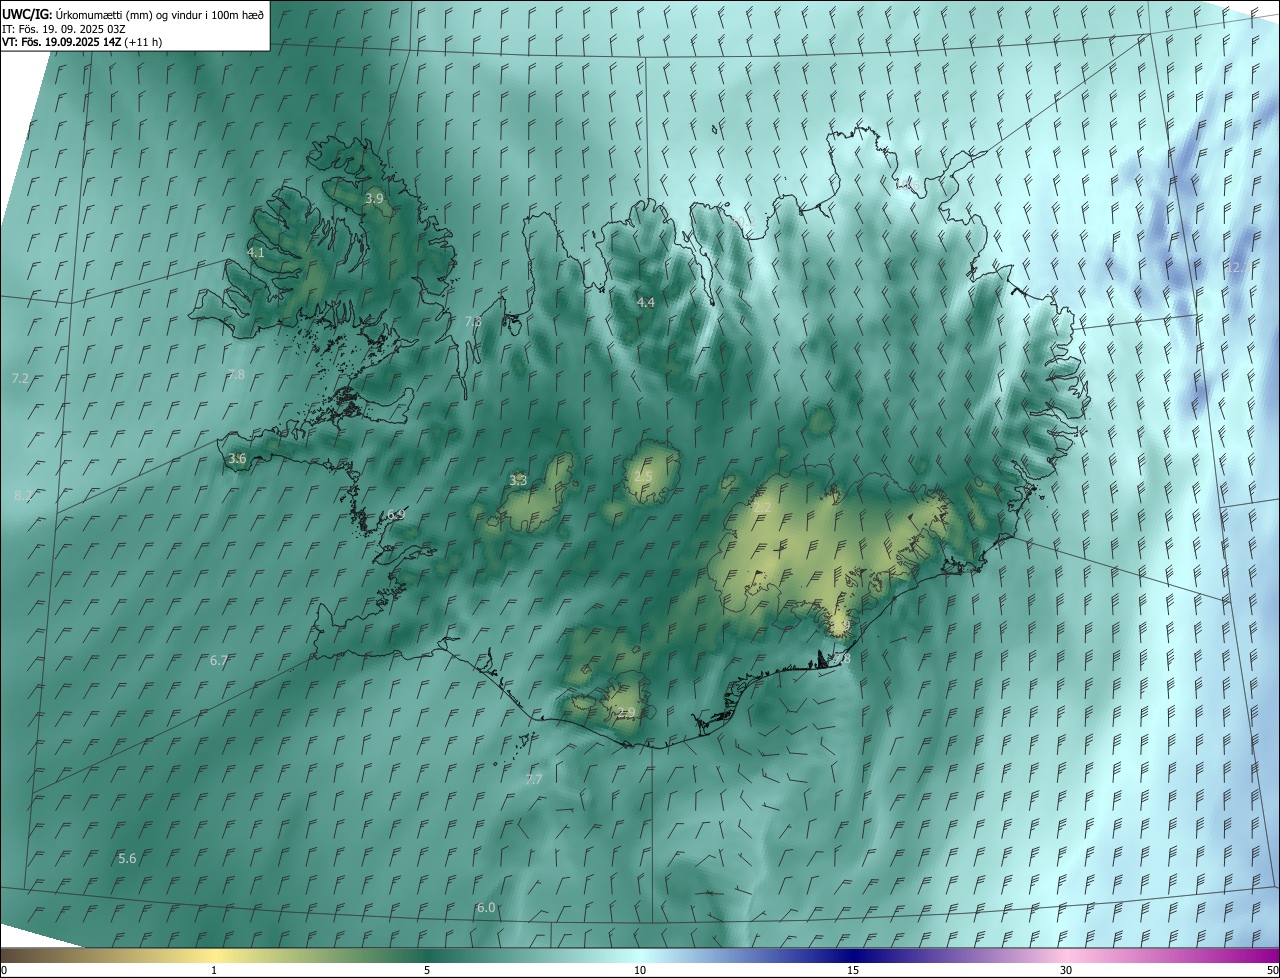Image resolution: width=1280 pixels, height=978 pixels.
Task: Click the initial time line 'IT: Fös. 19. 09. 2025 03Z'
Action: (63, 29)
